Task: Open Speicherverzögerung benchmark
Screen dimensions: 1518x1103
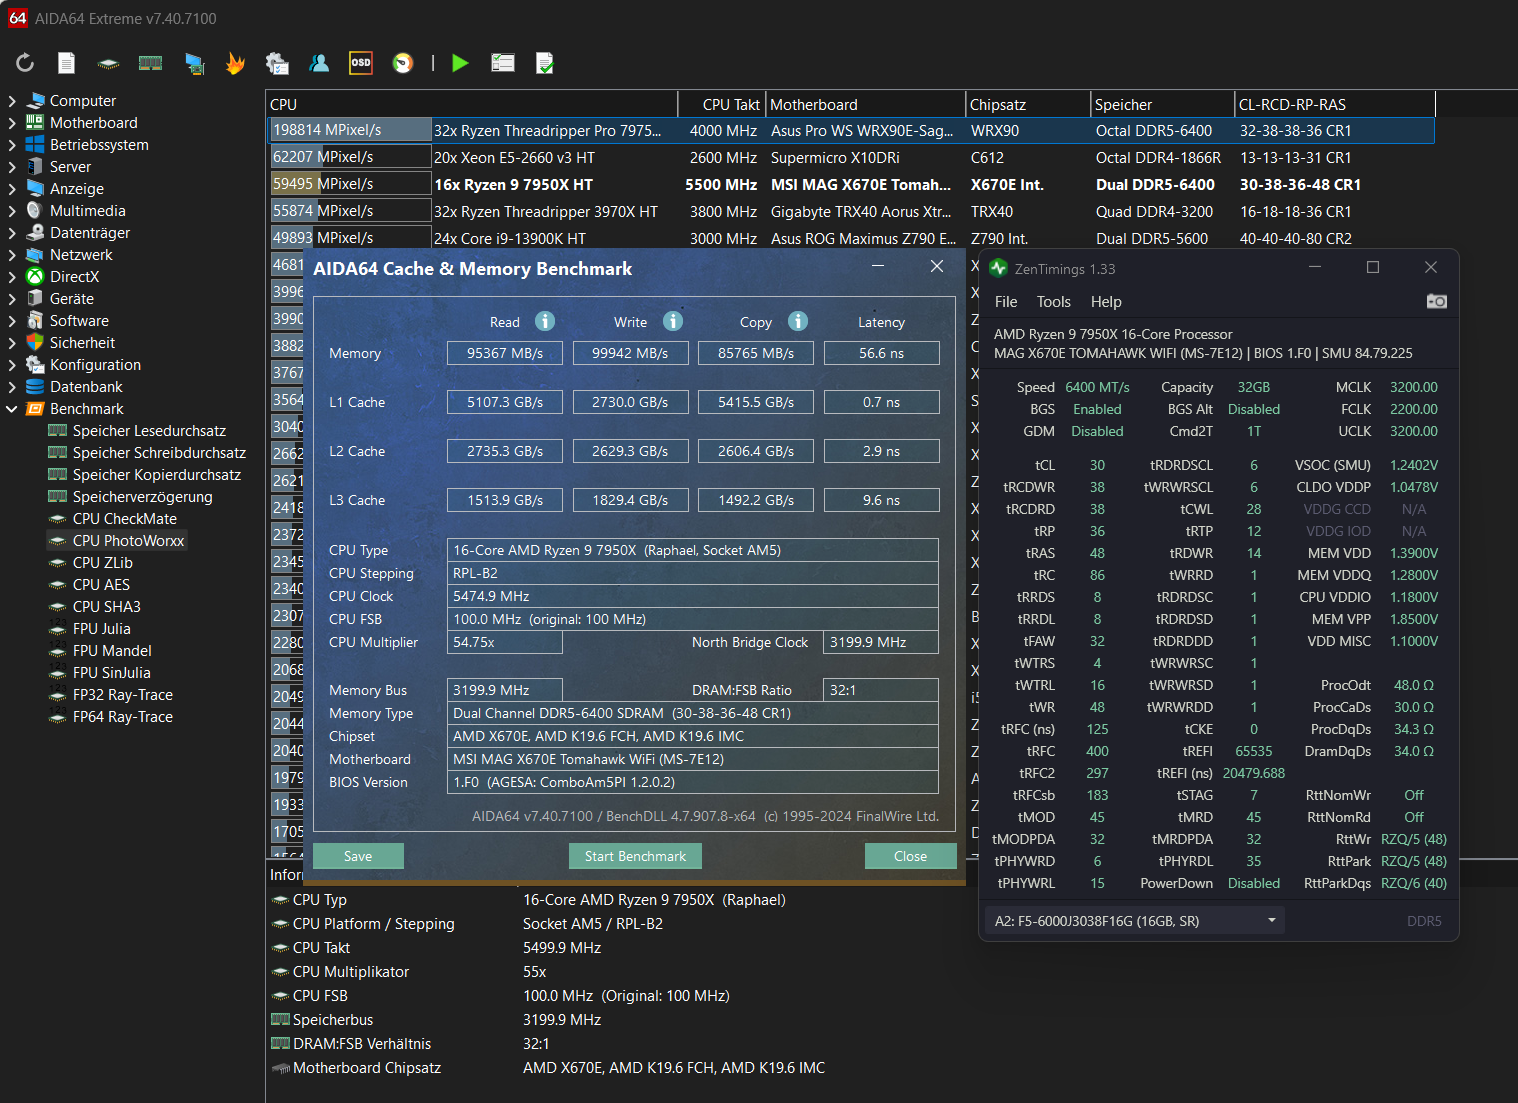Action: 142,497
